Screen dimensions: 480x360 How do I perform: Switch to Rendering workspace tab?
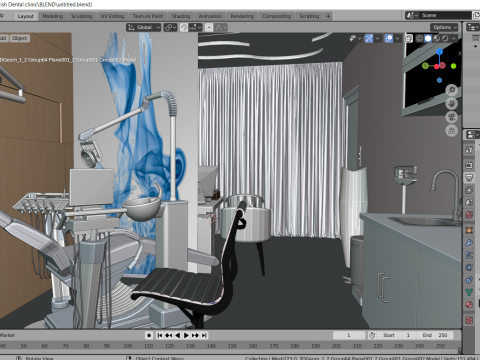(x=242, y=16)
